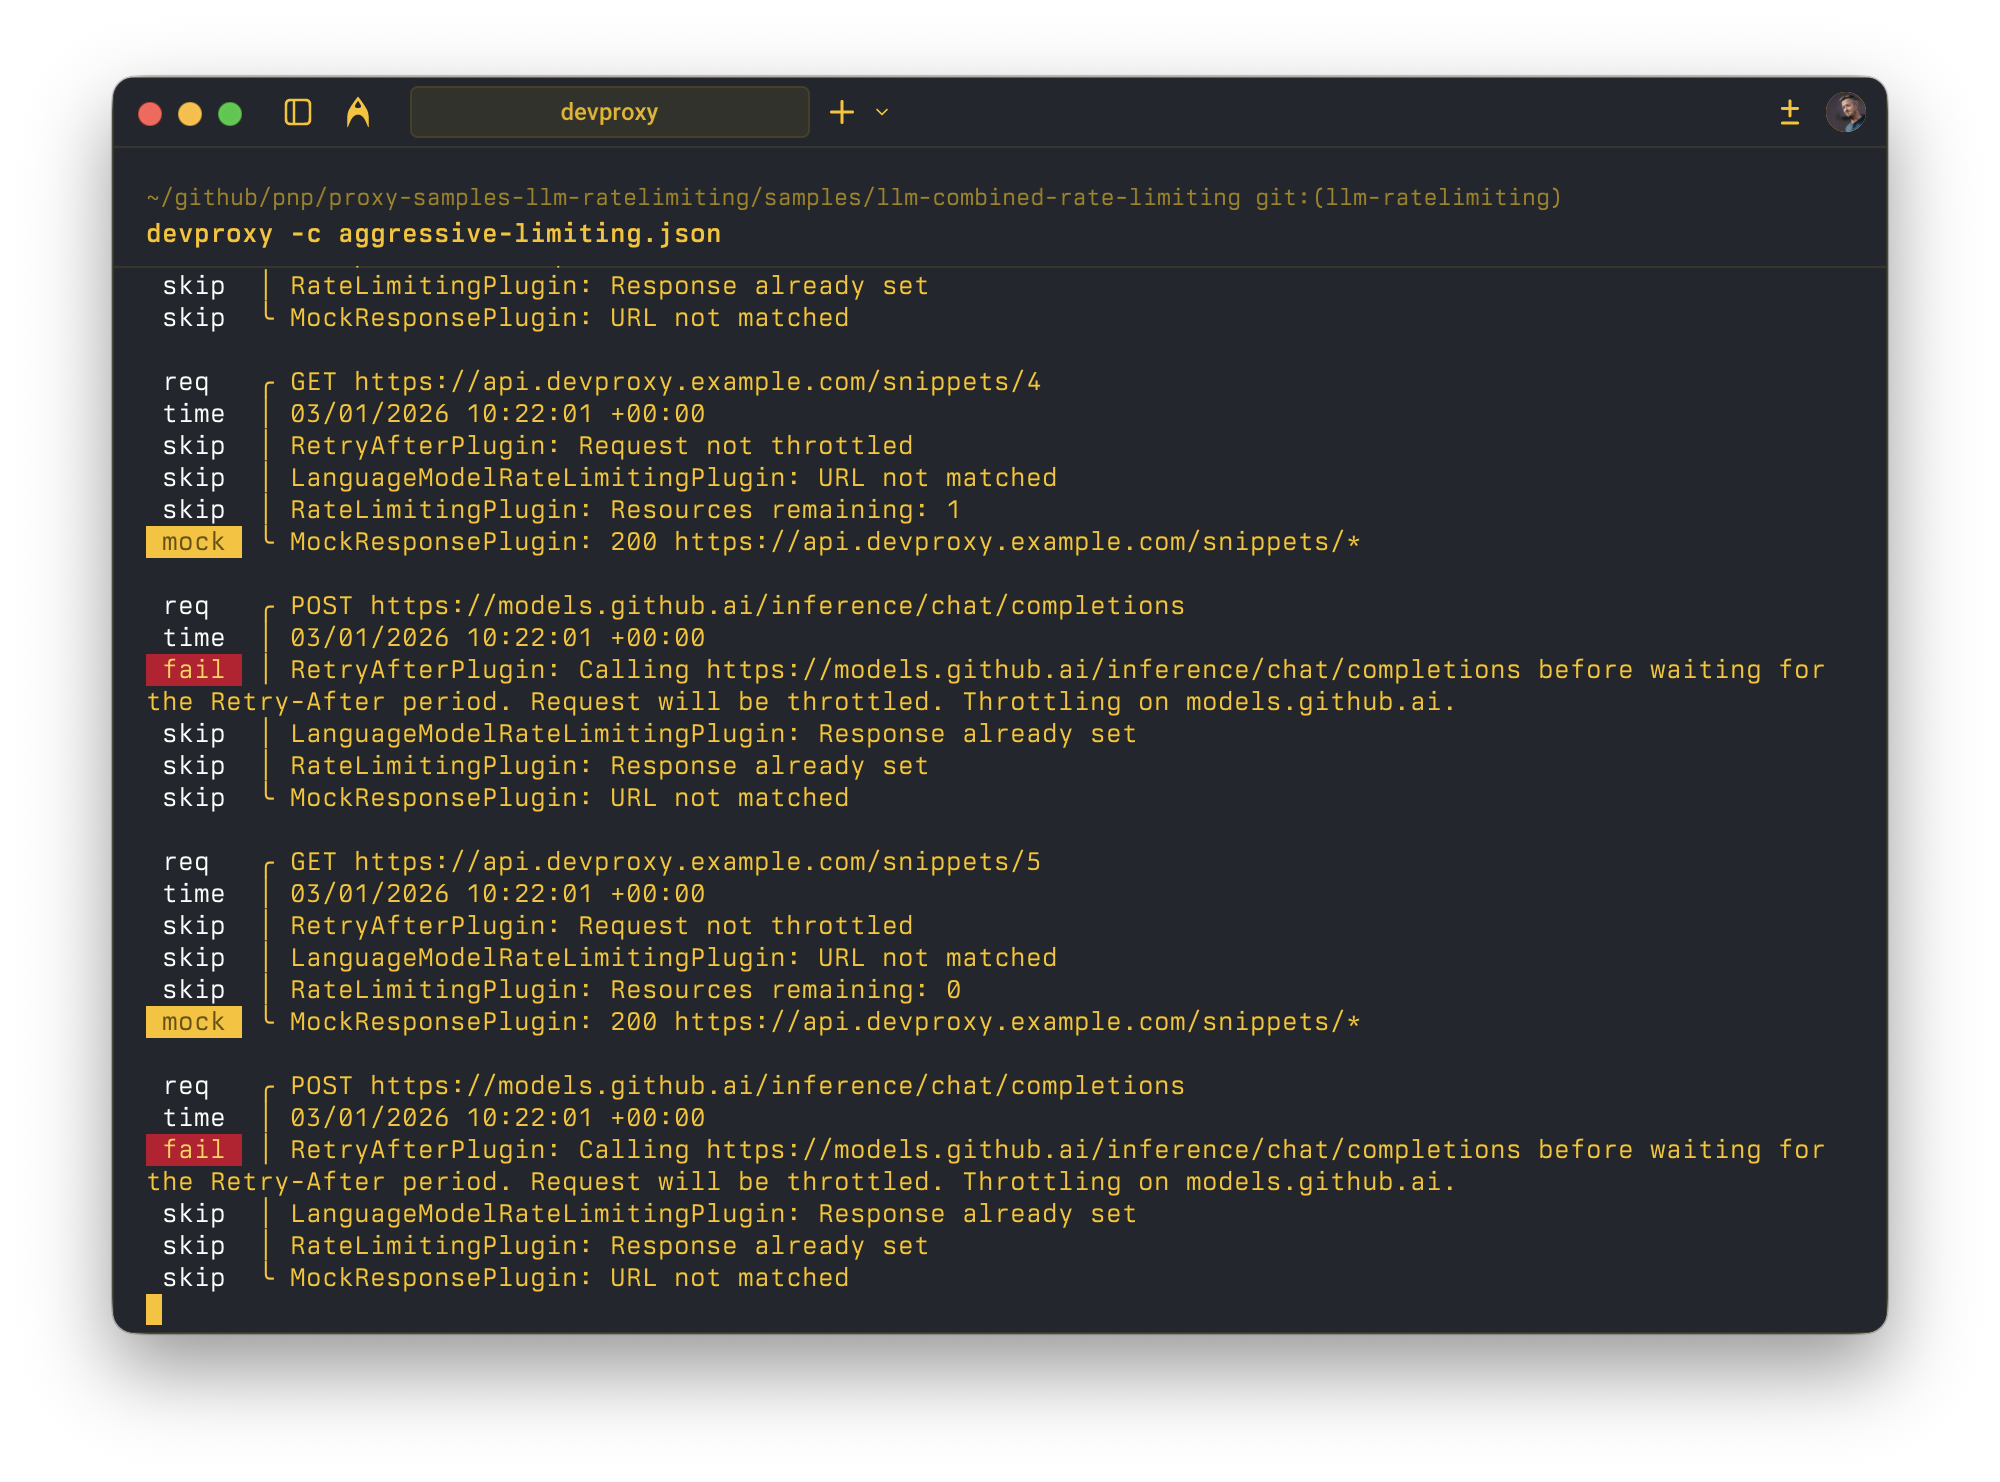The height and width of the screenshot is (1482, 2000).
Task: Click the yellow mock badge for snippets/4 response
Action: click(193, 541)
